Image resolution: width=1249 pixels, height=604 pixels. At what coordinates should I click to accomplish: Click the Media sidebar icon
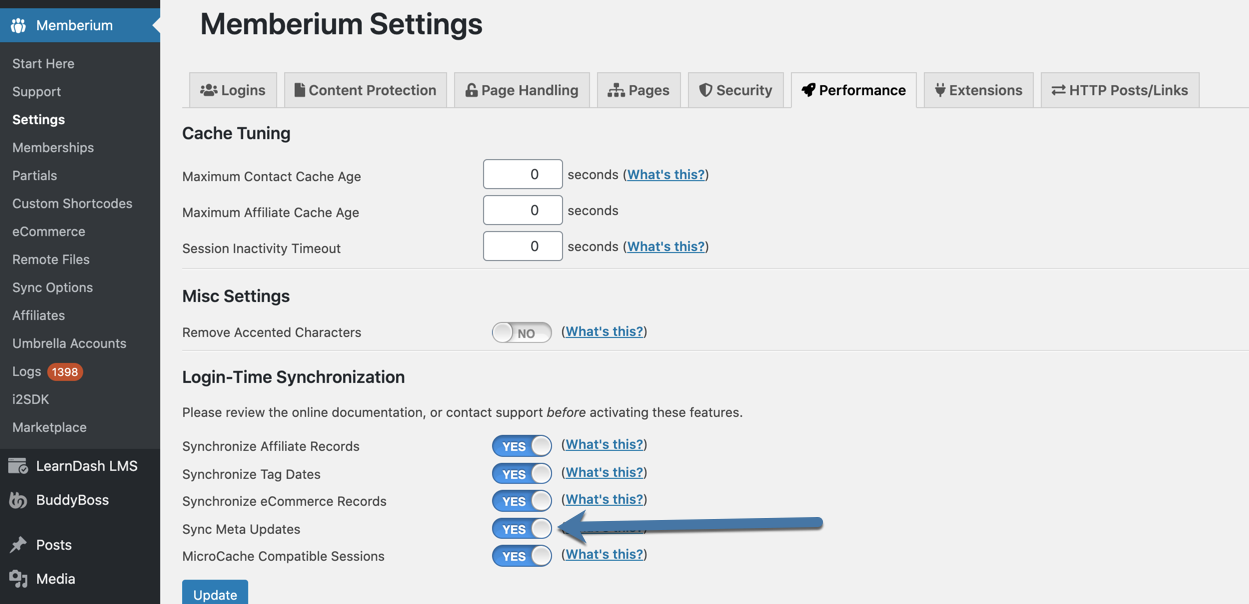pos(18,579)
